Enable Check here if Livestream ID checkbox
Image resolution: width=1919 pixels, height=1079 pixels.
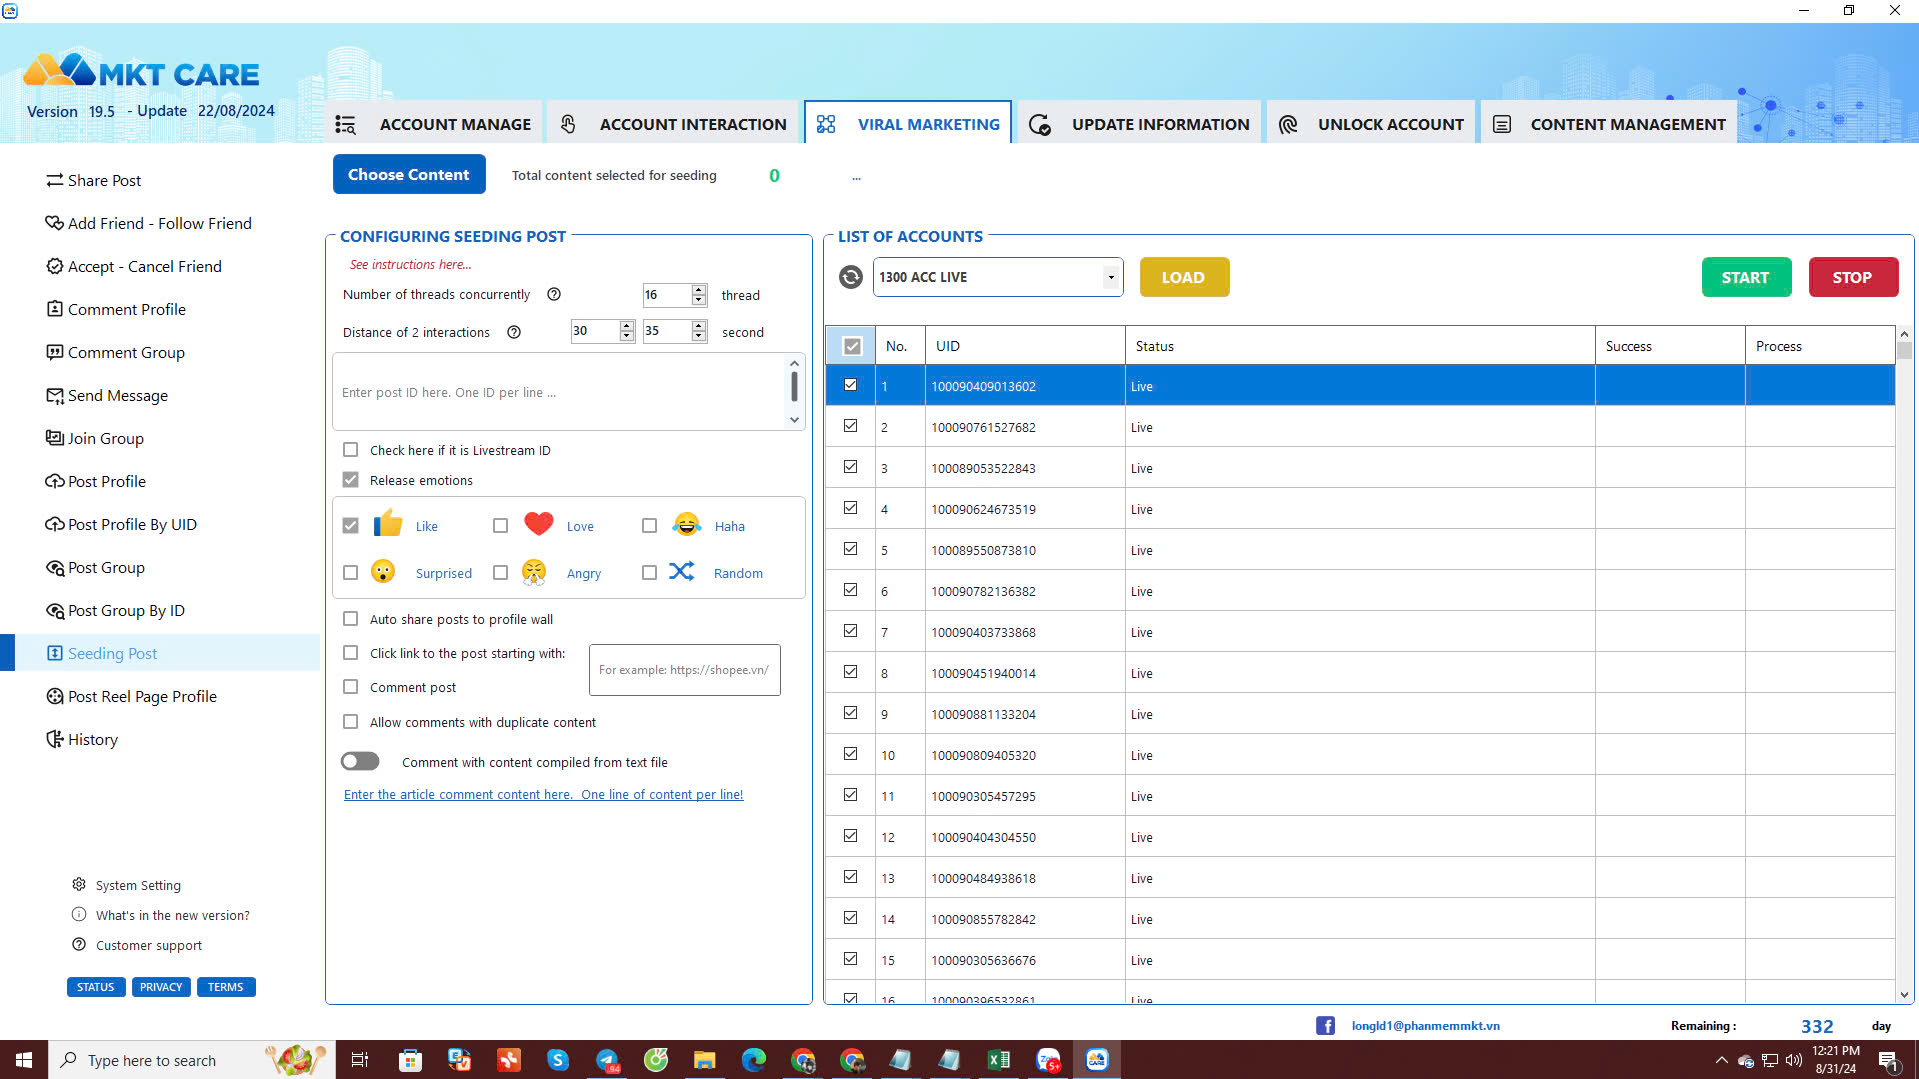350,450
